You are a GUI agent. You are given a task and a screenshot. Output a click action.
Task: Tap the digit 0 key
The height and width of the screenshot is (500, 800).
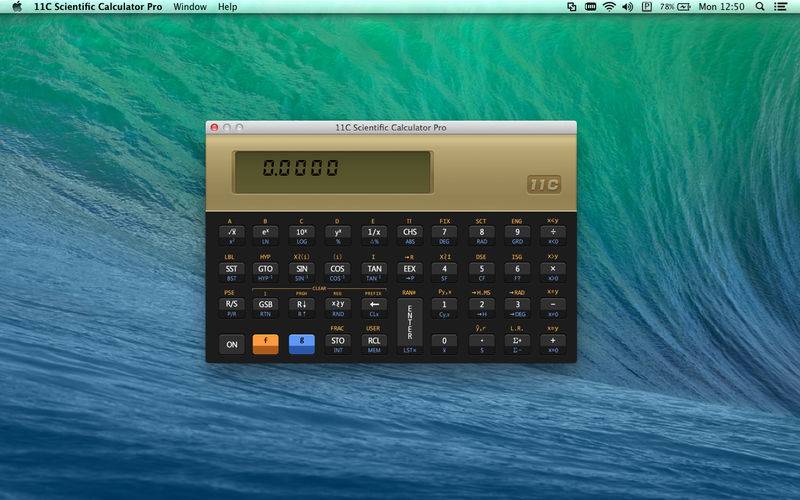point(444,344)
